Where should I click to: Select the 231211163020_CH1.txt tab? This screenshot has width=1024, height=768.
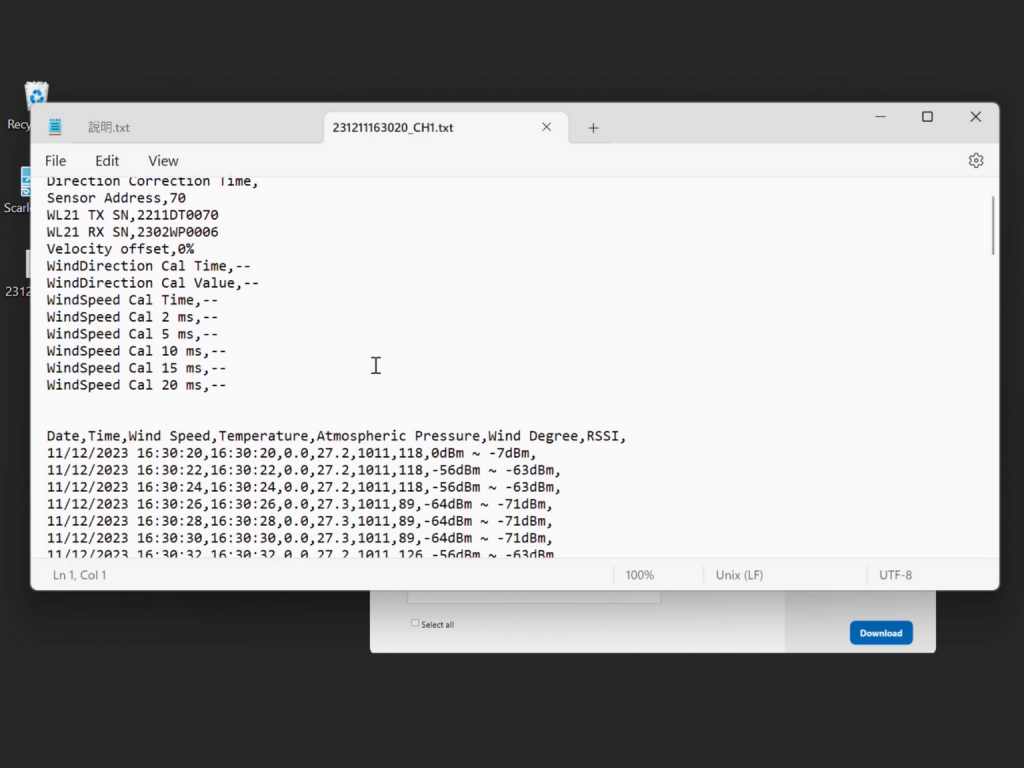click(x=395, y=127)
